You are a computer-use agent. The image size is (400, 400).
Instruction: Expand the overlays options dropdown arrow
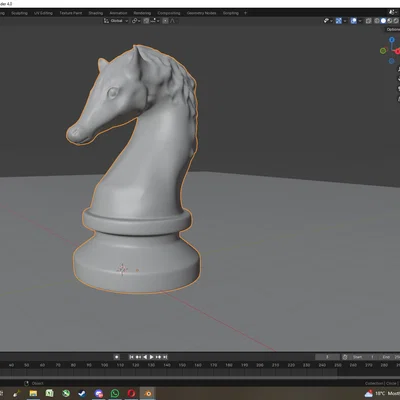pos(360,21)
